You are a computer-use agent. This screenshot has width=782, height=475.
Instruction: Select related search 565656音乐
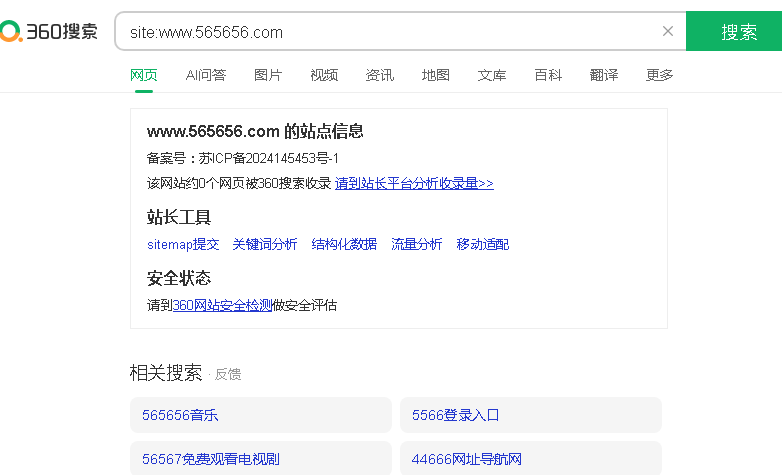(261, 415)
